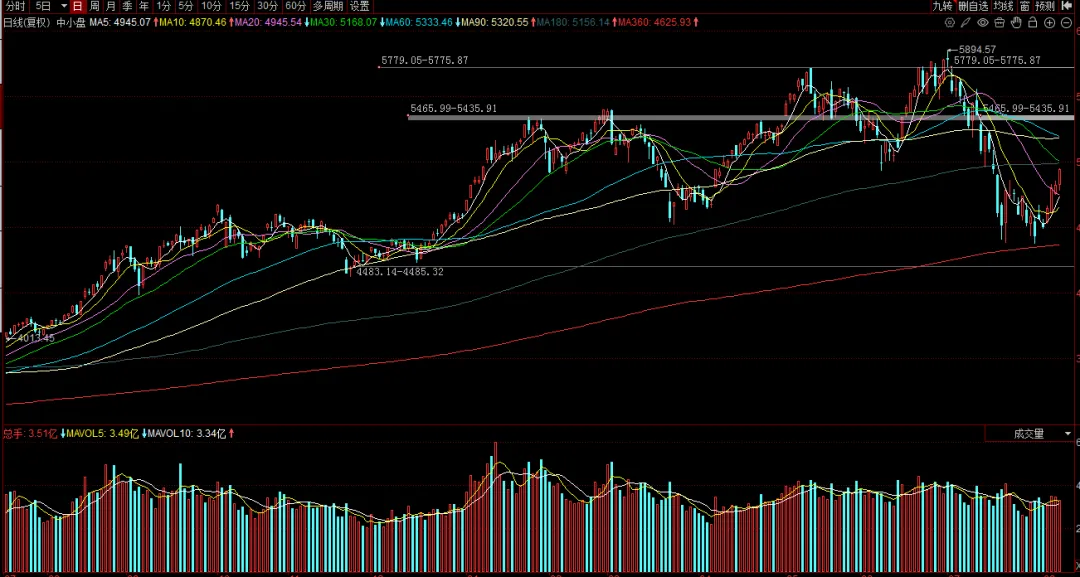This screenshot has width=1080, height=577.
Task: Click the 九转 indicator button
Action: point(942,6)
